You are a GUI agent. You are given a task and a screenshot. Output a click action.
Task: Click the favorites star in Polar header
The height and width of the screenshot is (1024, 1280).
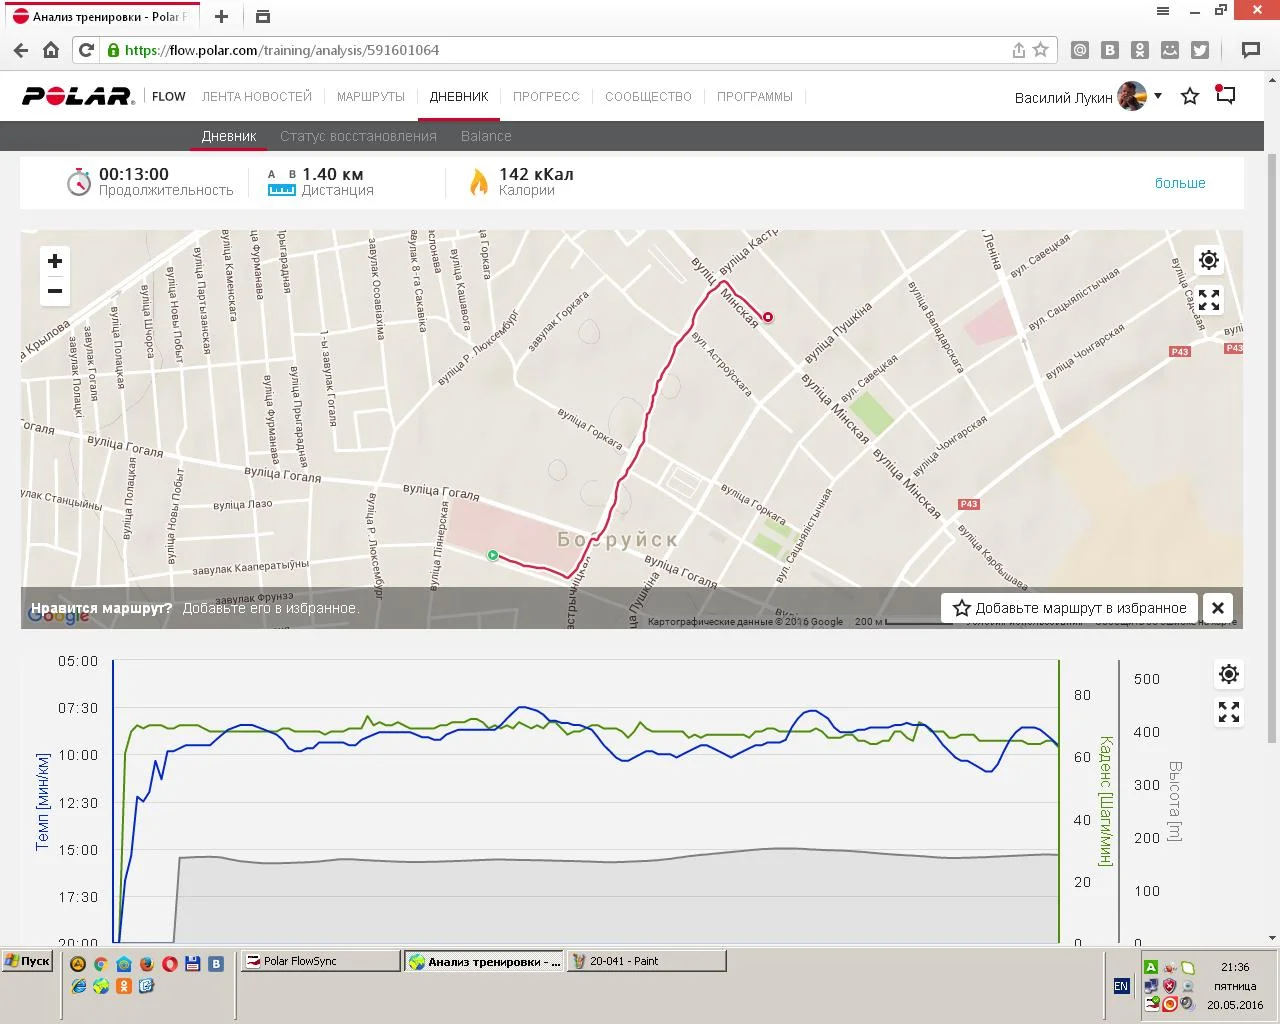1190,97
